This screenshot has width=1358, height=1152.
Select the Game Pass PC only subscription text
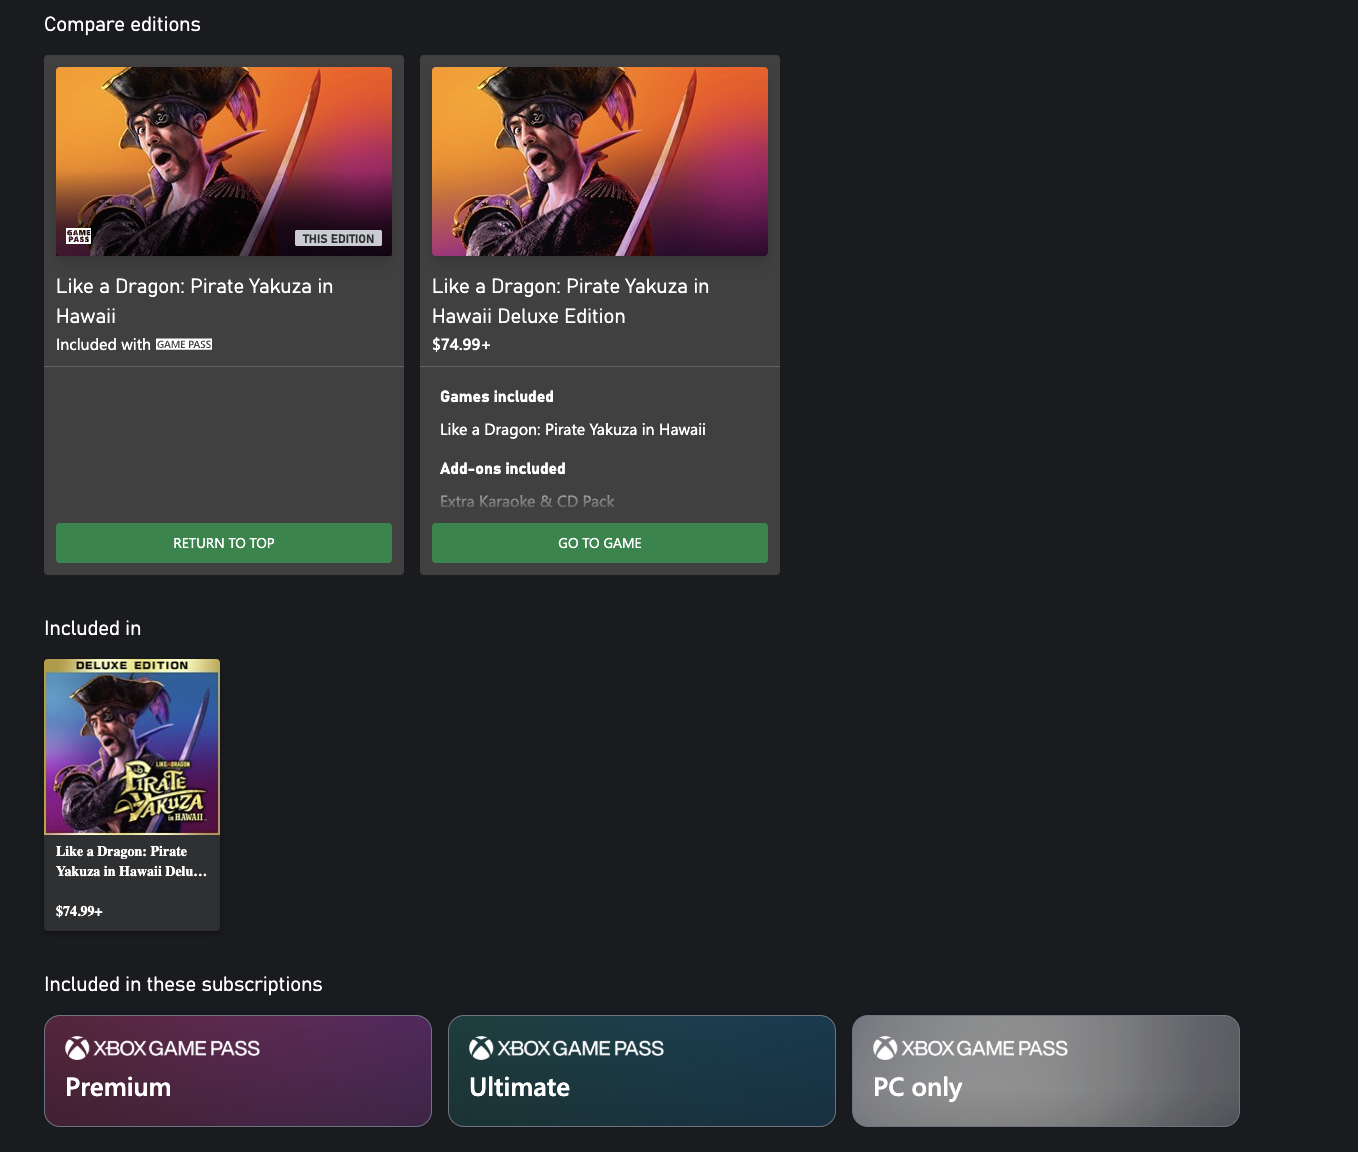tap(917, 1087)
